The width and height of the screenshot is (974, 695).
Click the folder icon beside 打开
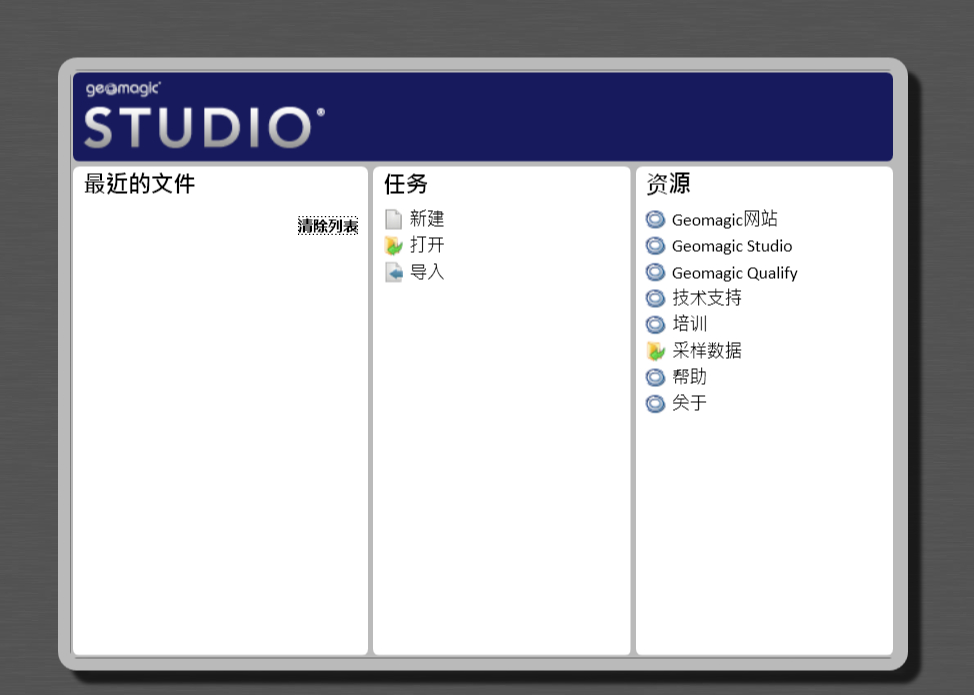tap(393, 246)
